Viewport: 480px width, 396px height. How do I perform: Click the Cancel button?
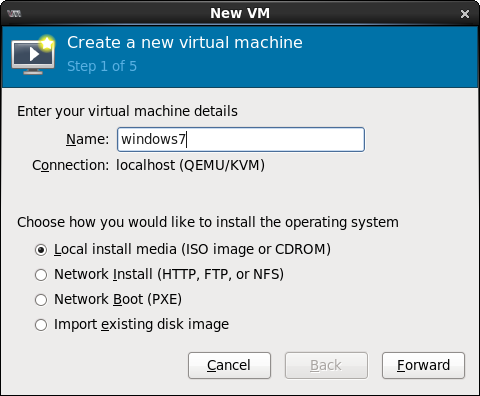pyautogui.click(x=229, y=365)
